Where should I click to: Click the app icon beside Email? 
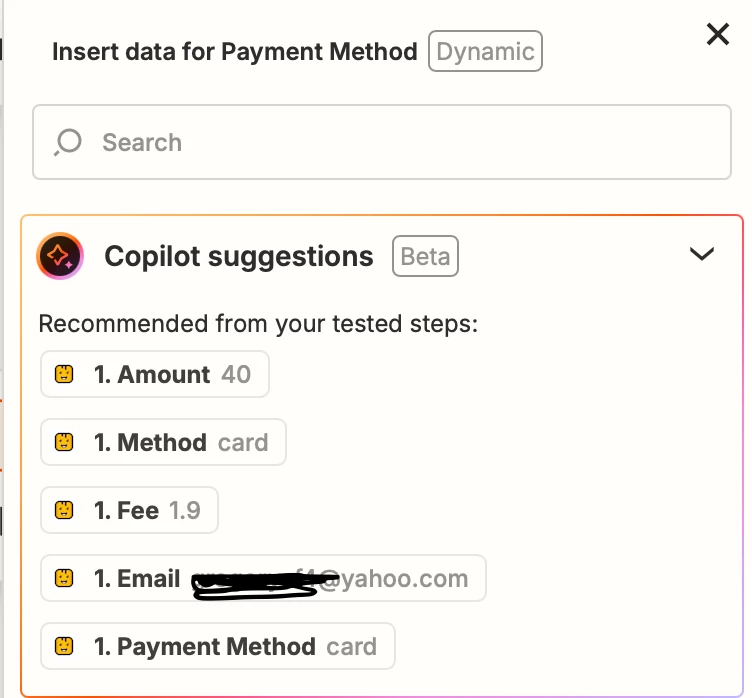click(65, 579)
